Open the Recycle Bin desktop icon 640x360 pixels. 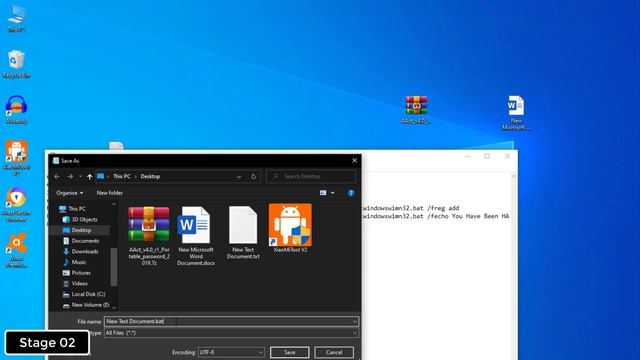pos(16,64)
